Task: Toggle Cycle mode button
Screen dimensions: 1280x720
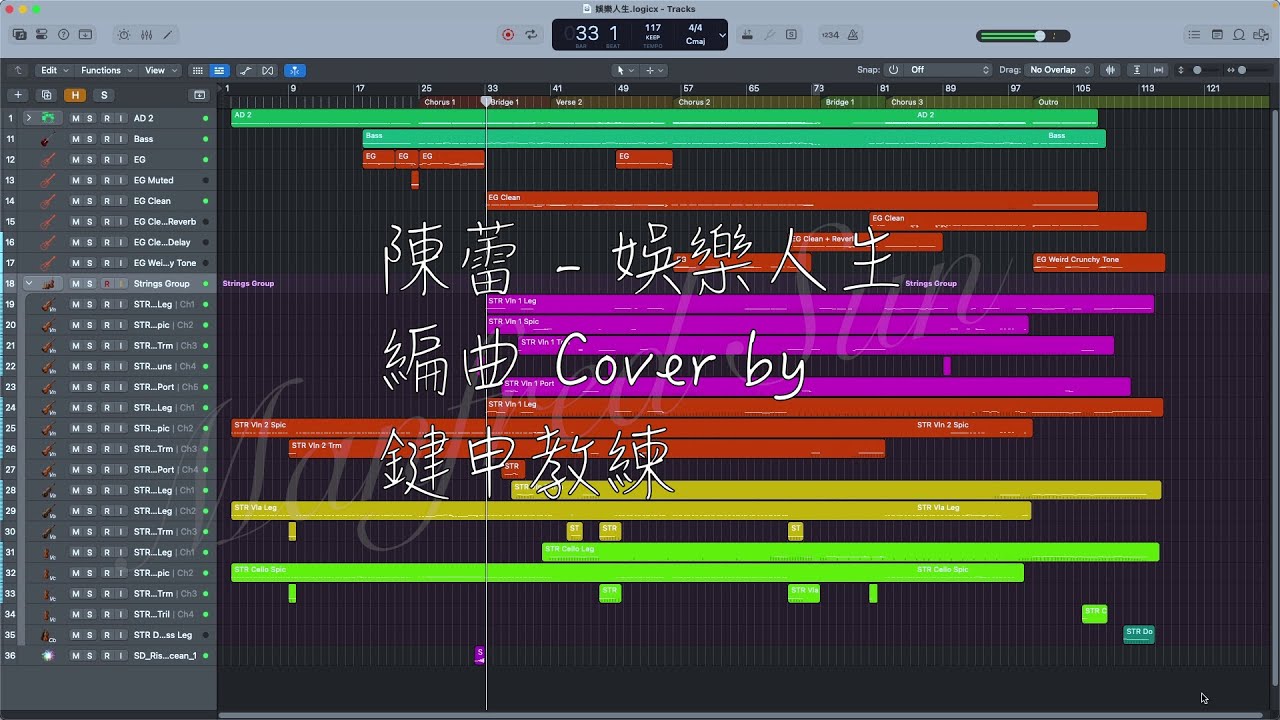Action: point(531,34)
